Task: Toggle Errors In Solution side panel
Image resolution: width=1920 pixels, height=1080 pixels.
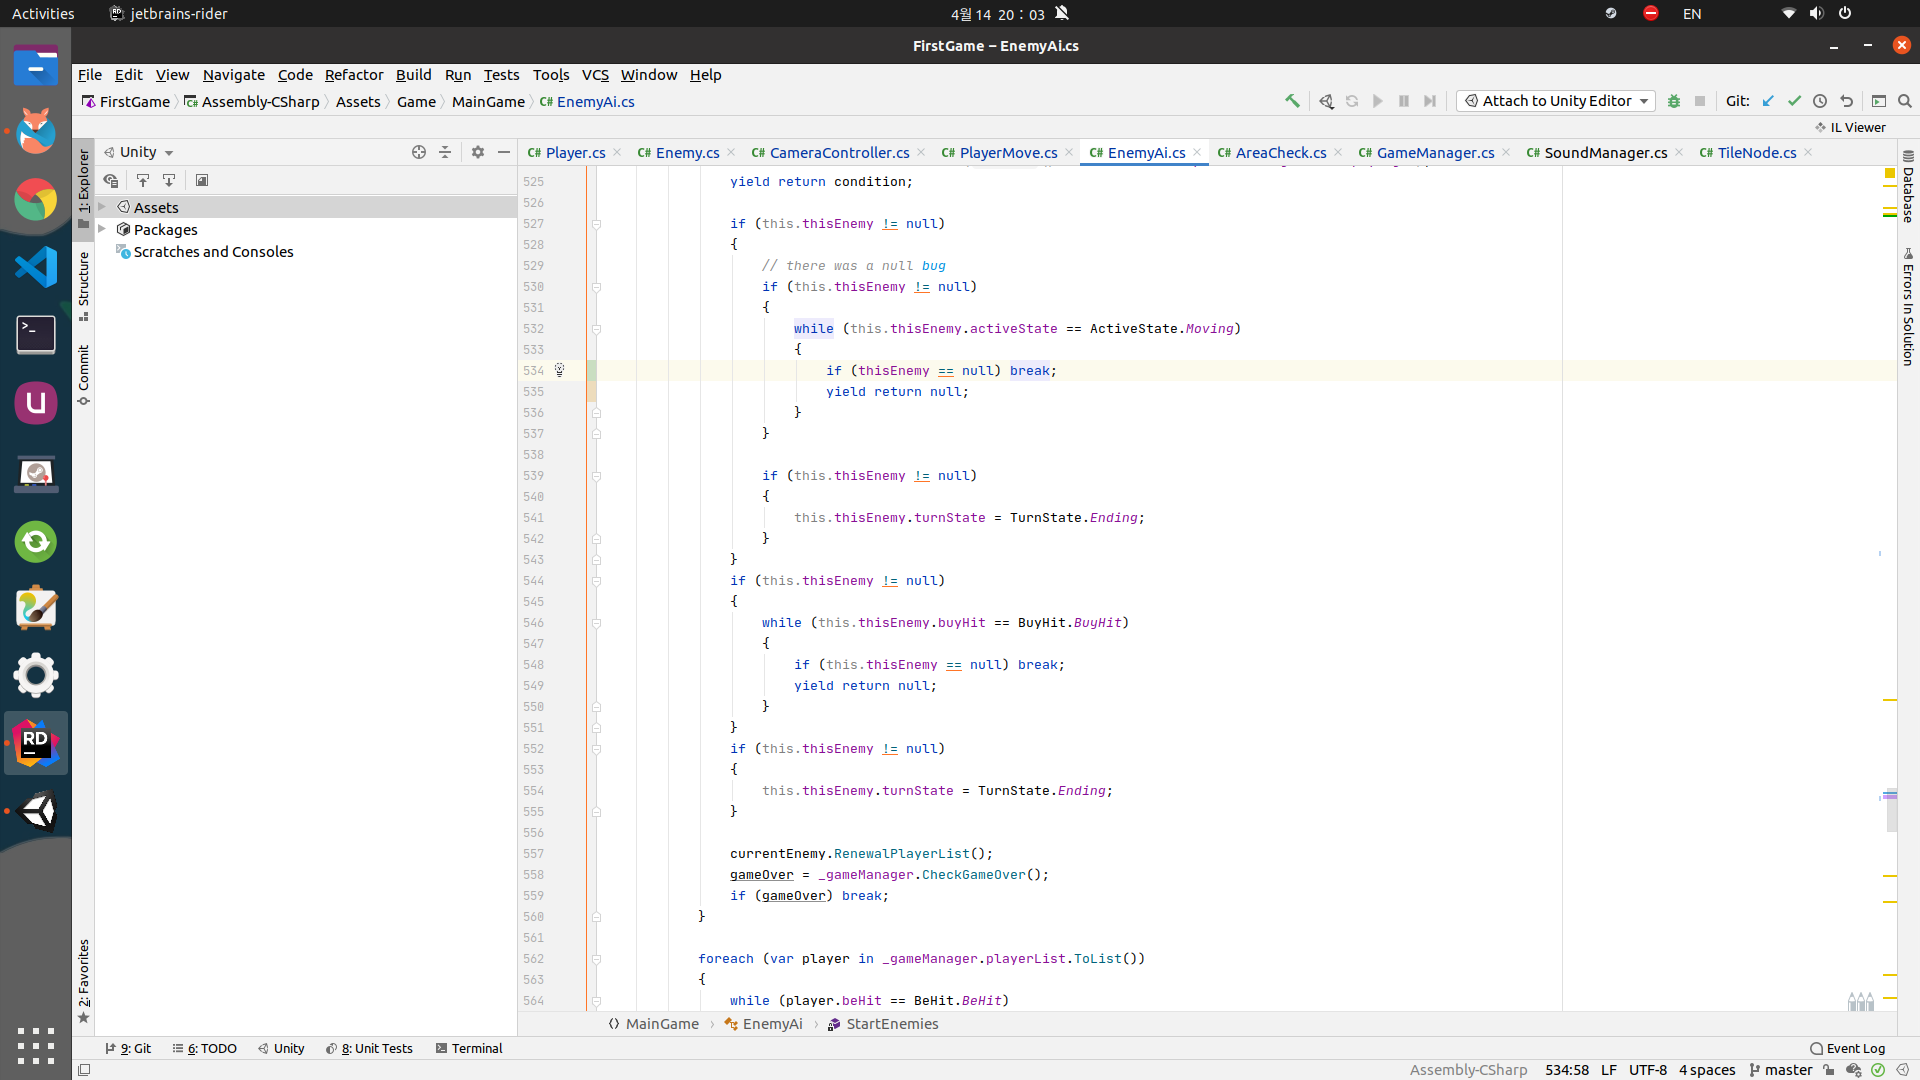Action: pos(1908,307)
